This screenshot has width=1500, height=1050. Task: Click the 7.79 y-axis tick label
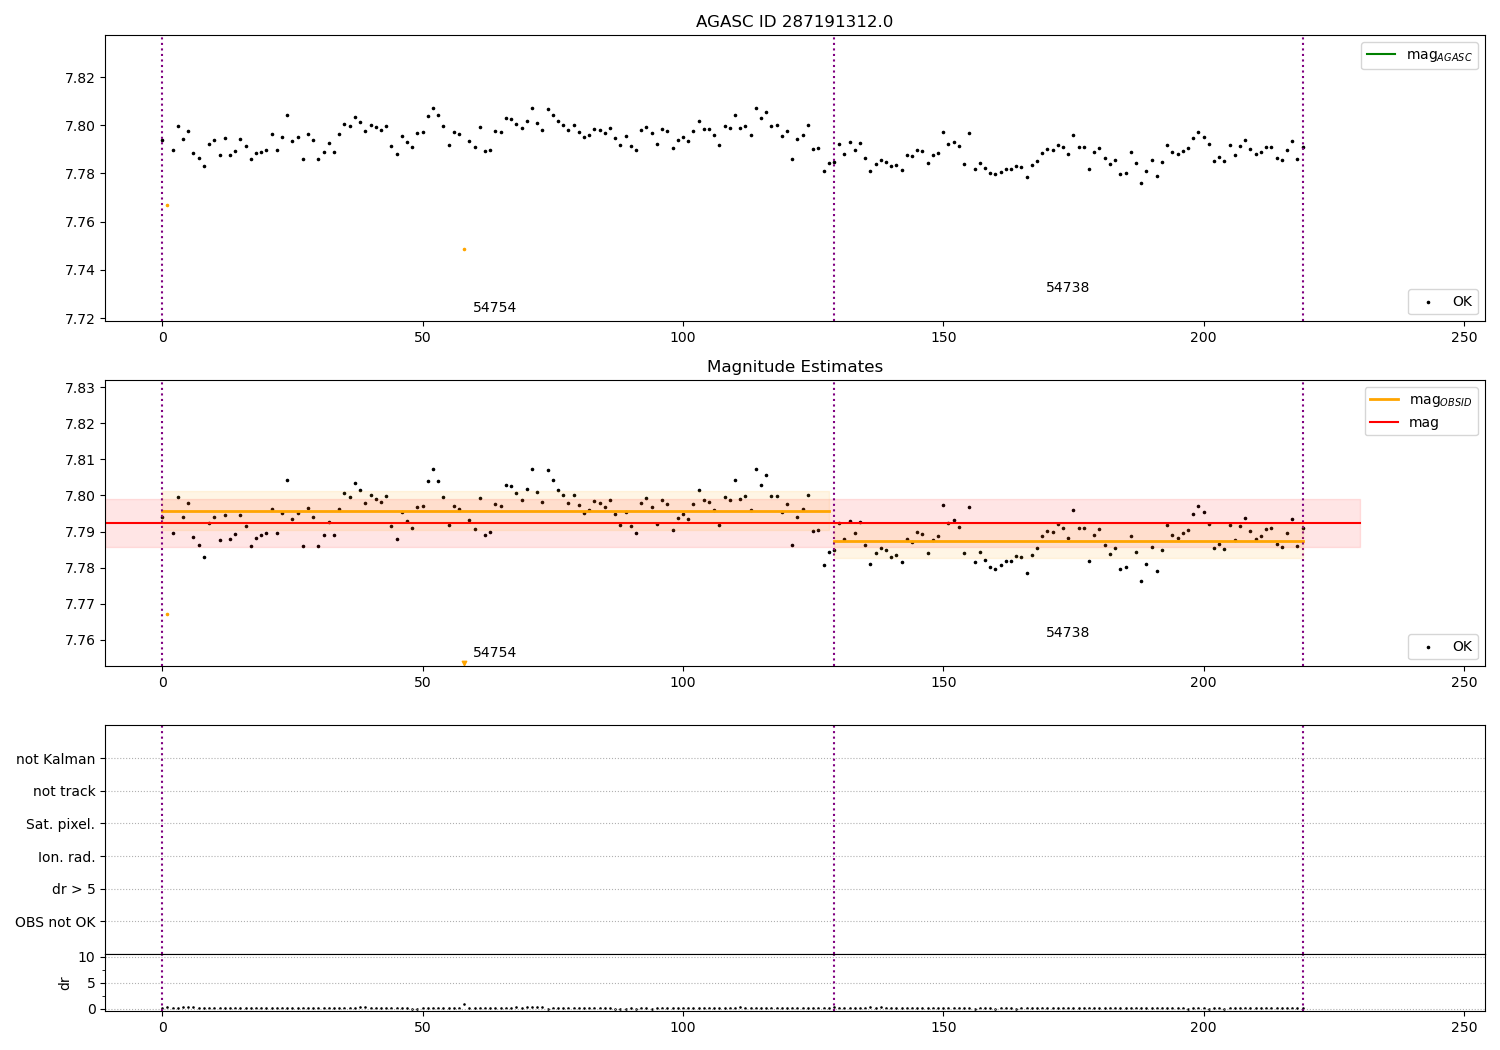pos(79,532)
